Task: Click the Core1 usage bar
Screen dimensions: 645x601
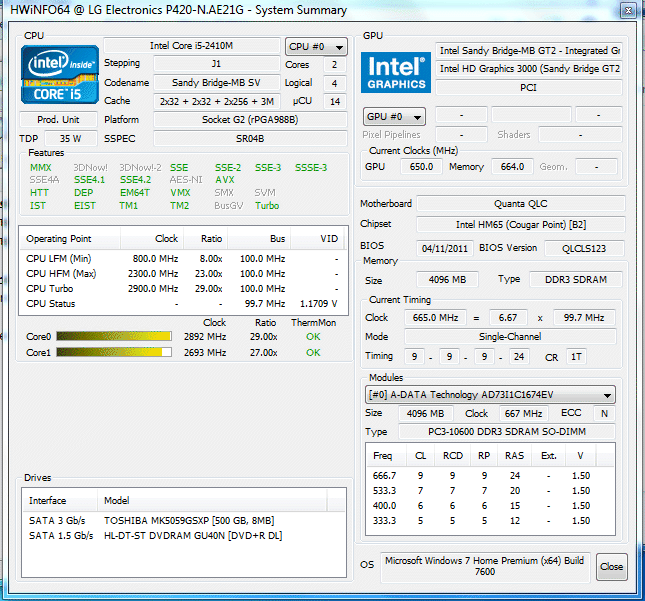Action: pos(114,353)
